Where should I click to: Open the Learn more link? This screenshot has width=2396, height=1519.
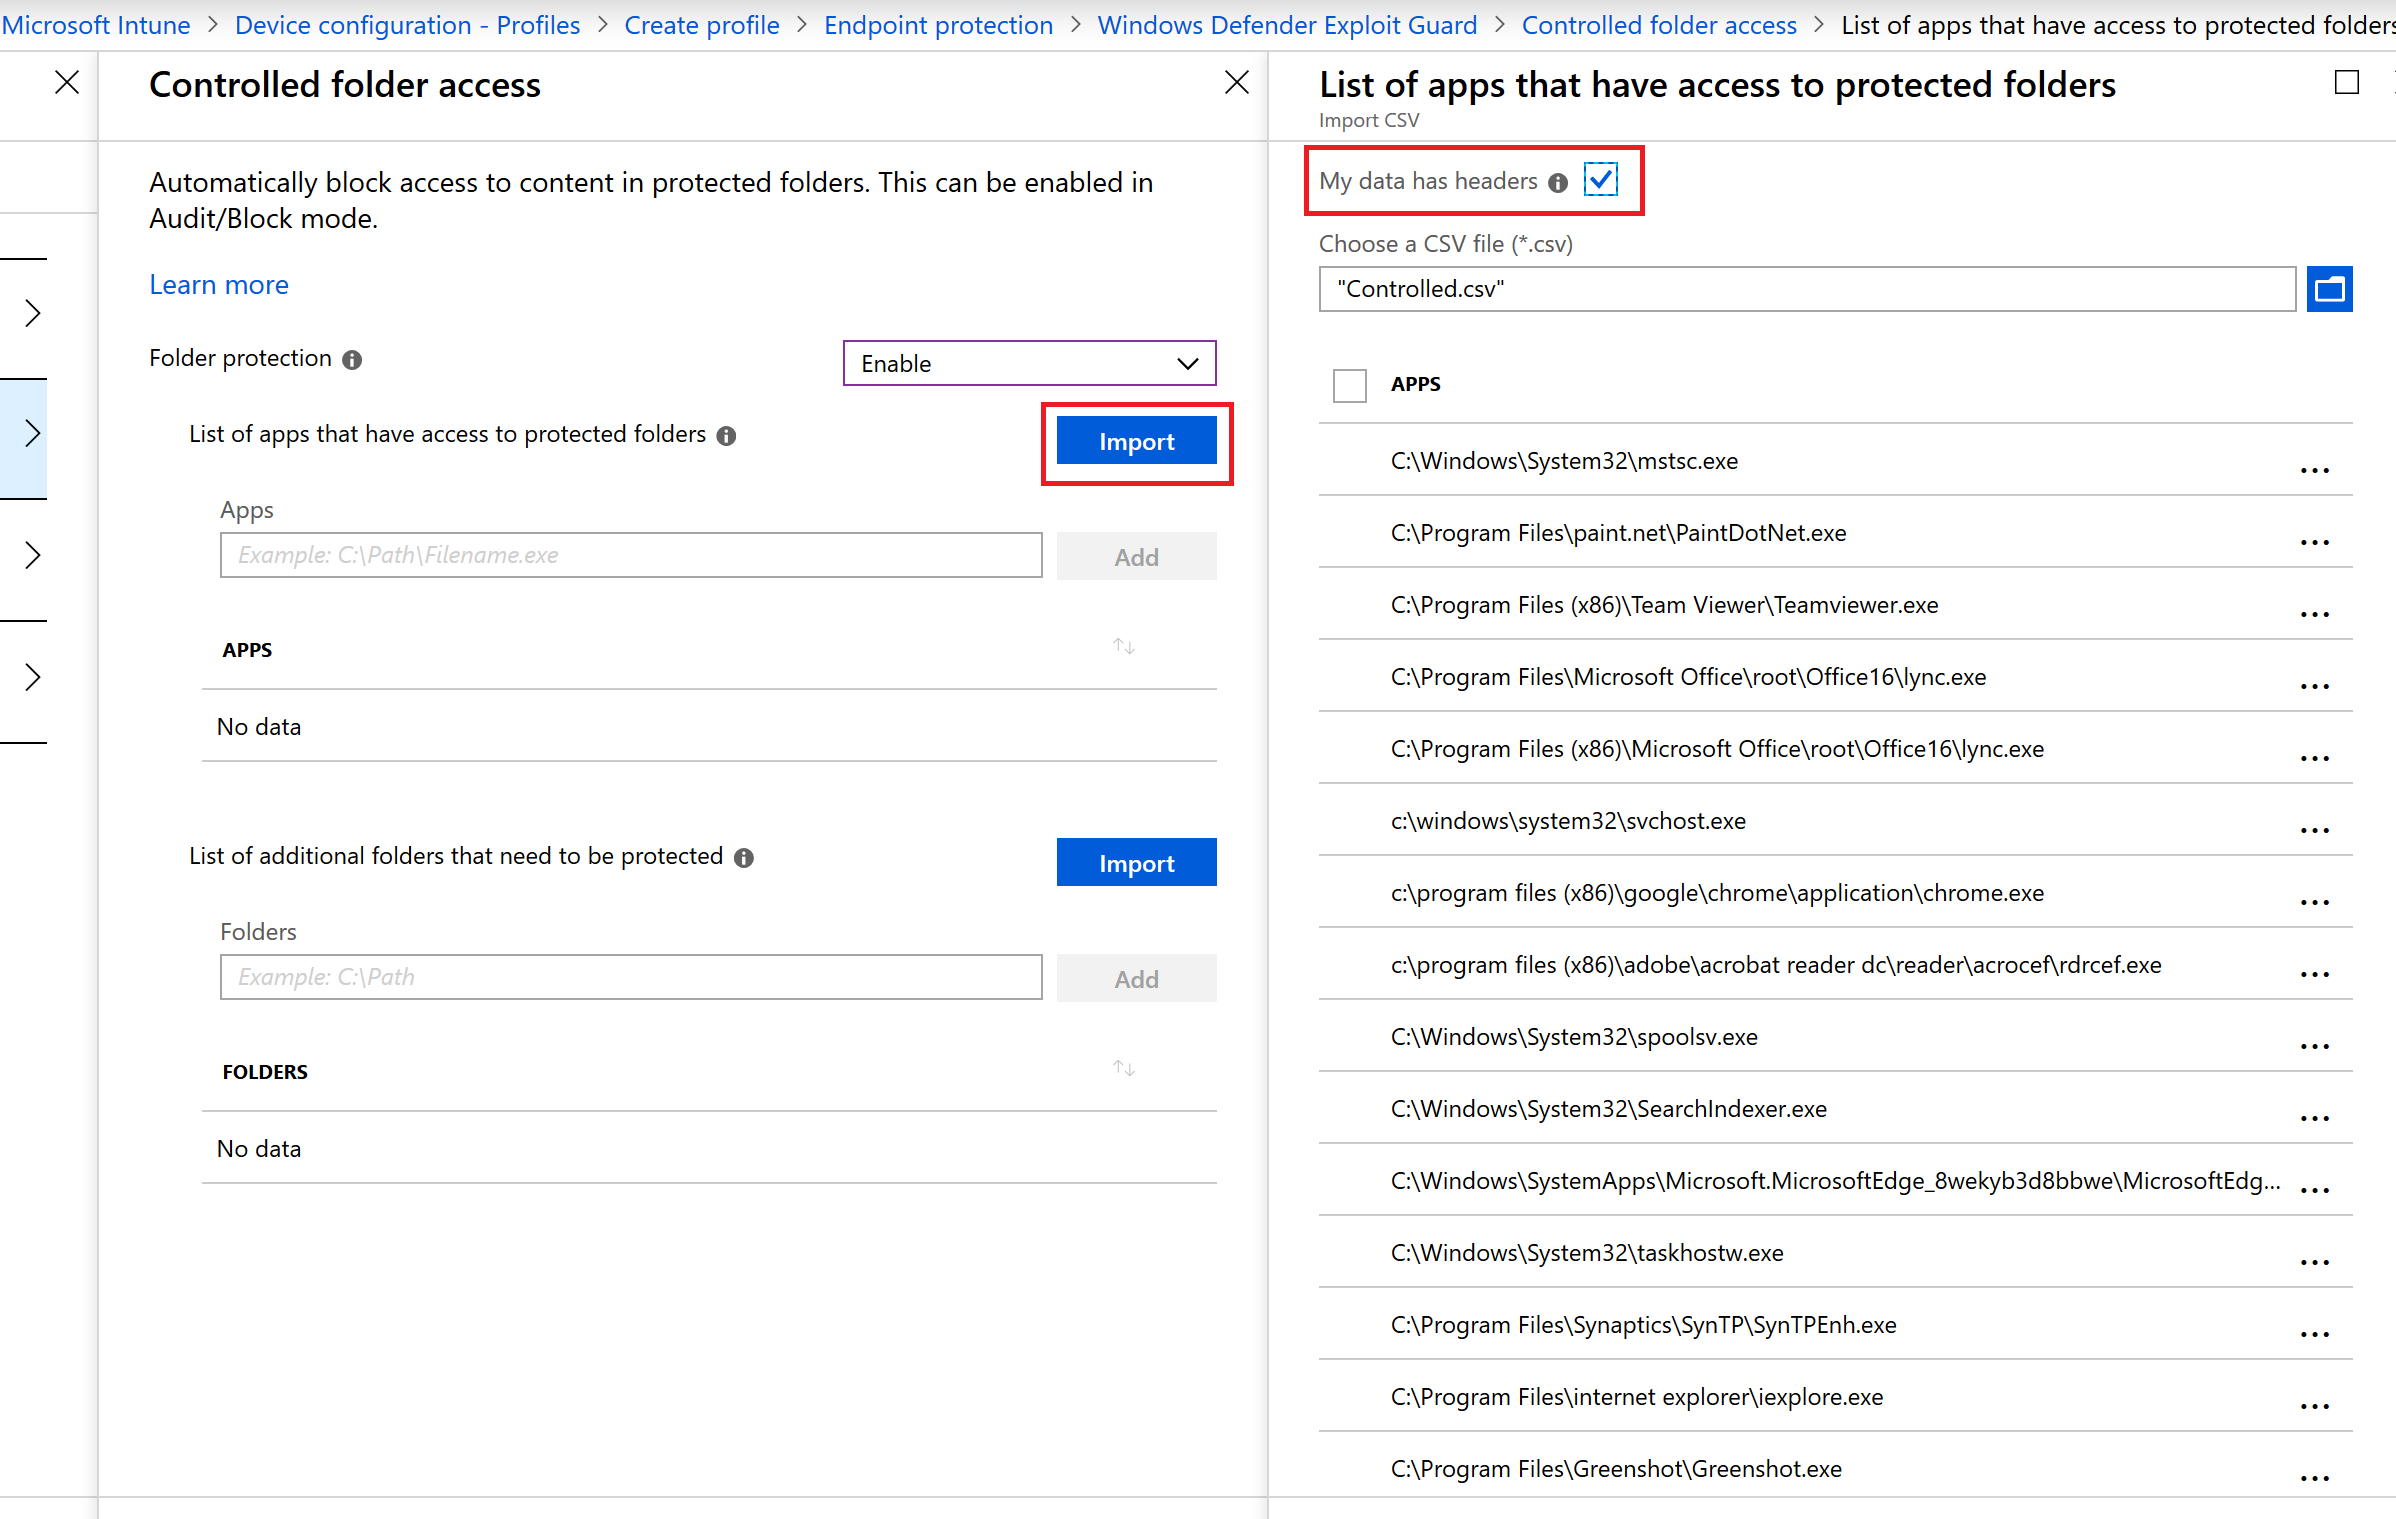tap(219, 285)
